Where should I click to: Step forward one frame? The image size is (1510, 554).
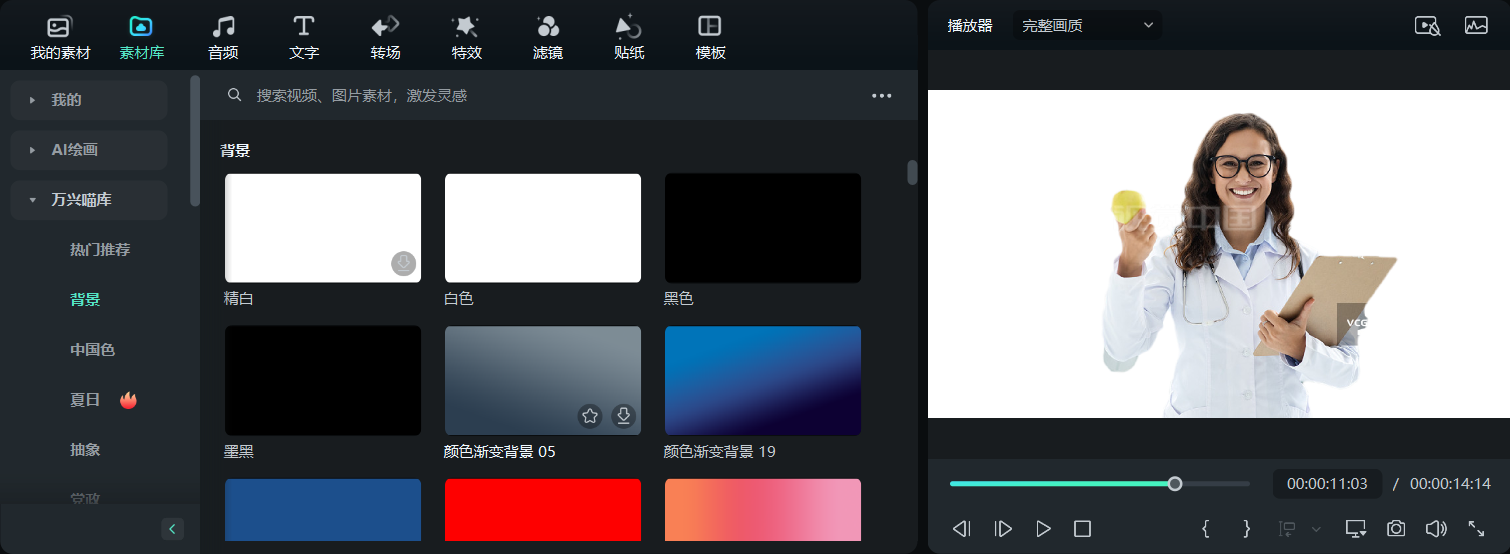[1003, 529]
